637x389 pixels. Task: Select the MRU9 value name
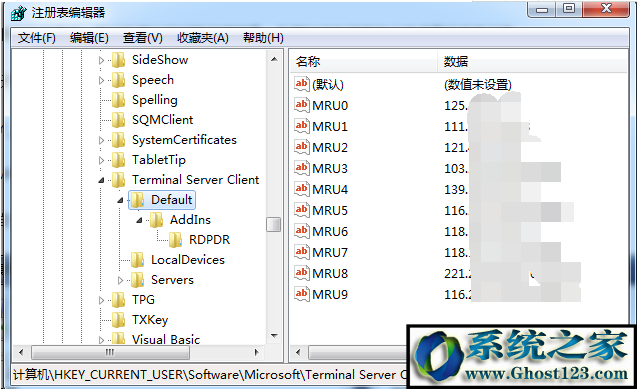click(330, 295)
